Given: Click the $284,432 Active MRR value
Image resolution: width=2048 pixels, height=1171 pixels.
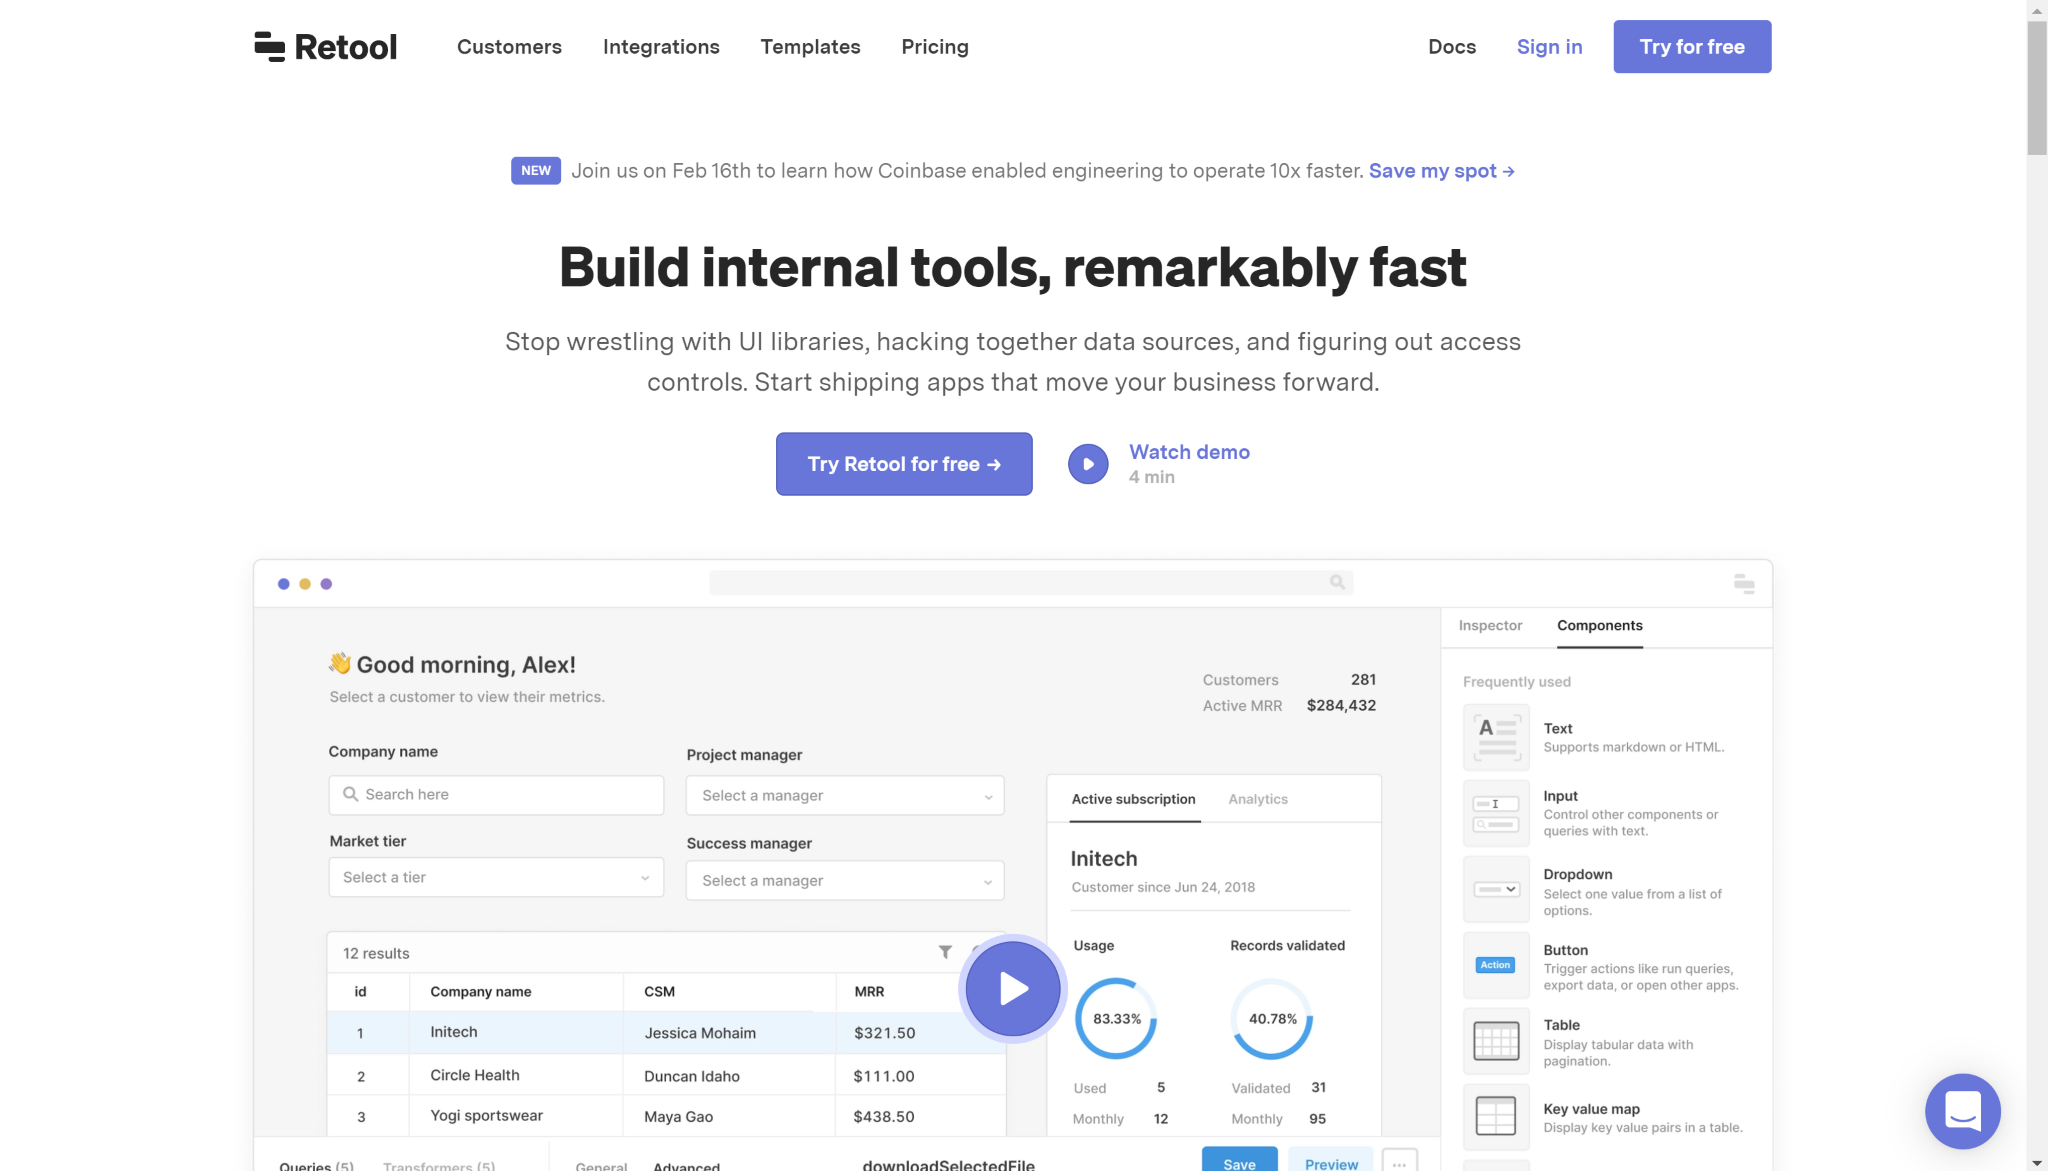Looking at the screenshot, I should 1341,706.
